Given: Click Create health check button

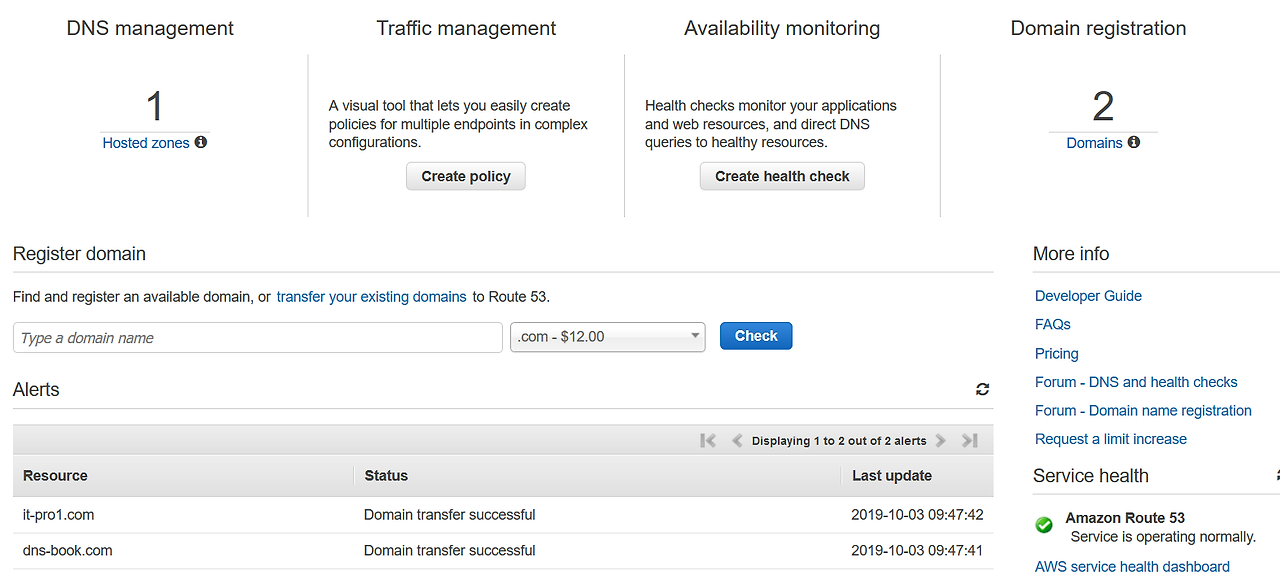Looking at the screenshot, I should tap(782, 176).
